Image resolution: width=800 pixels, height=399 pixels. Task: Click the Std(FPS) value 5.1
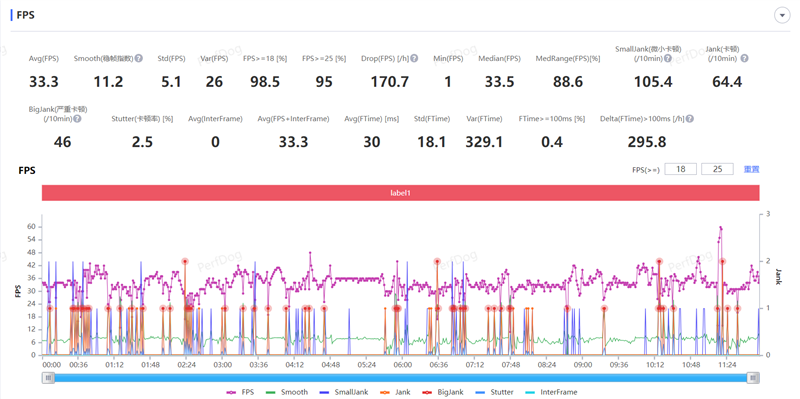point(171,82)
